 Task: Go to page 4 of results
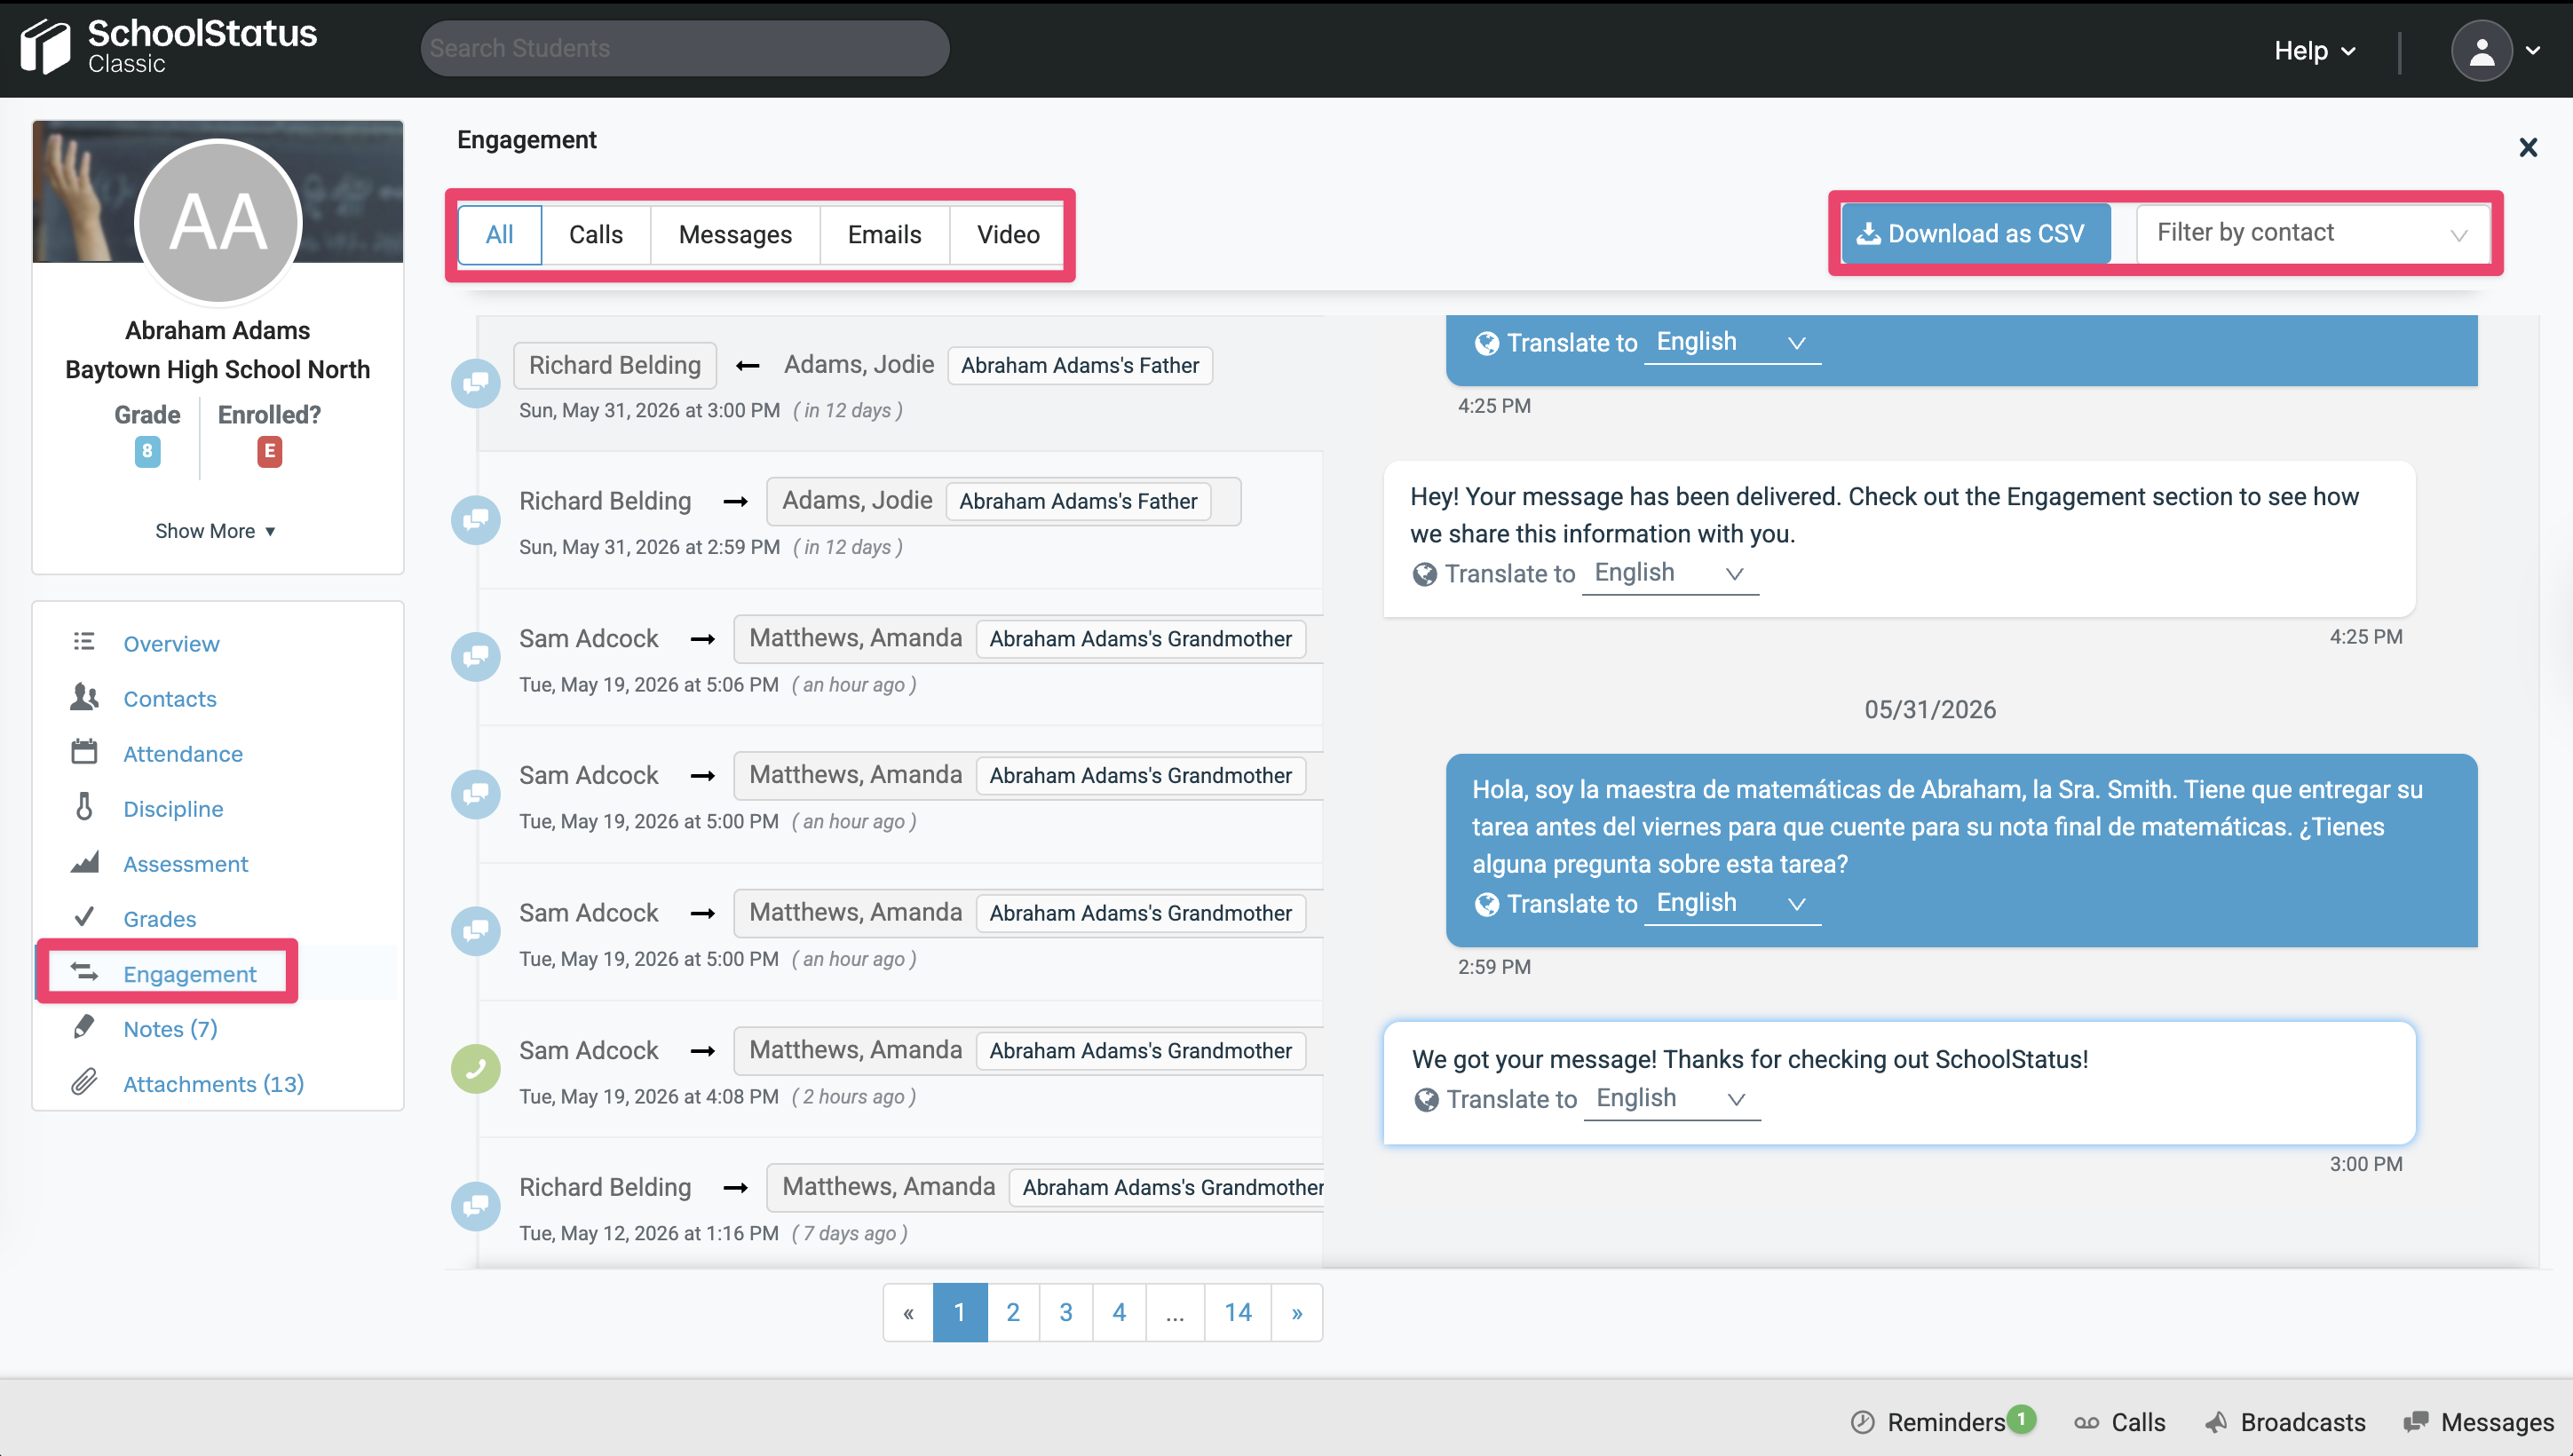[1119, 1312]
